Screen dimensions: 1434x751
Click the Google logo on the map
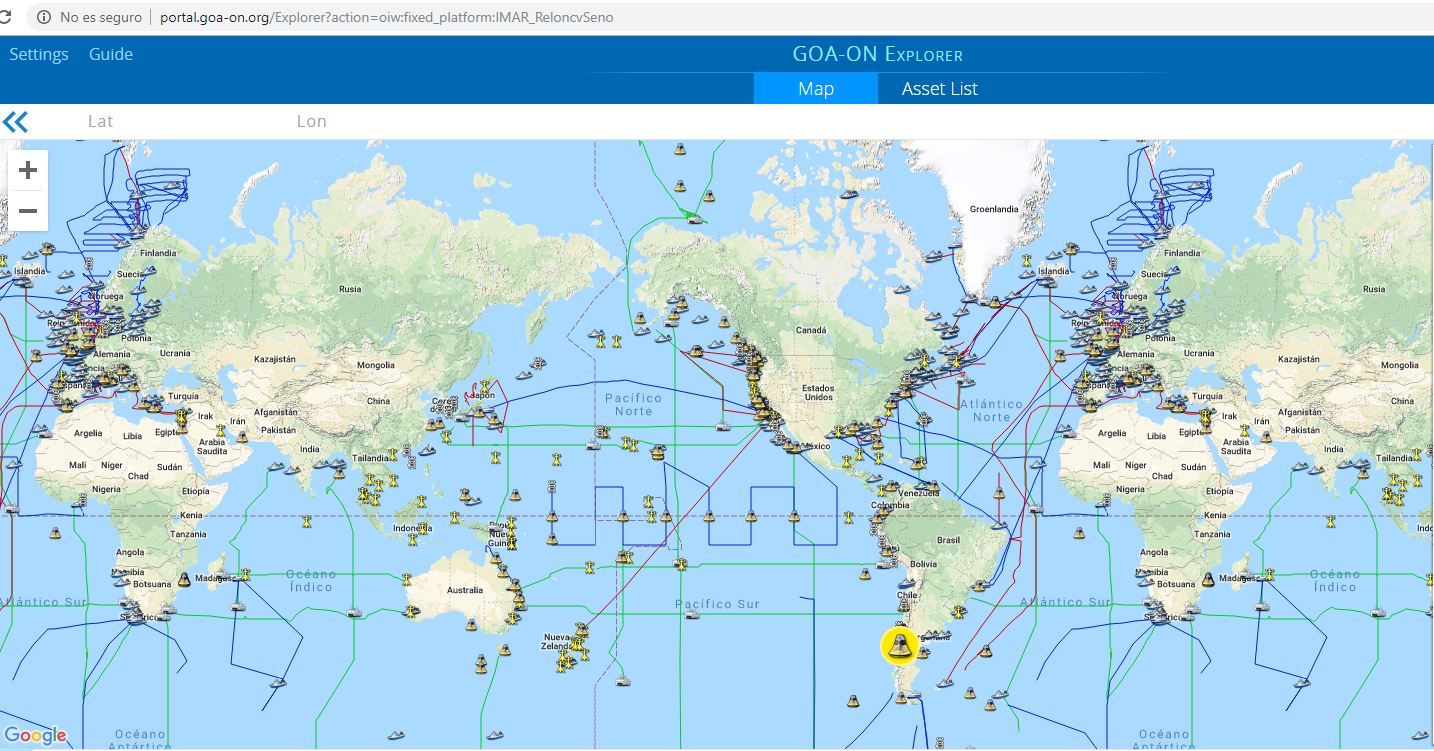click(x=35, y=736)
